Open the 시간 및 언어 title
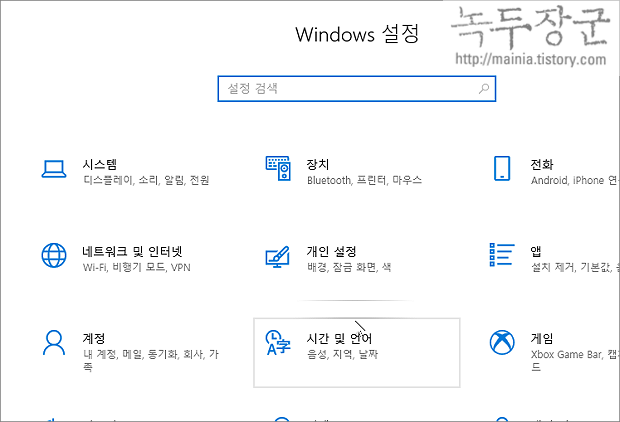 (339, 338)
